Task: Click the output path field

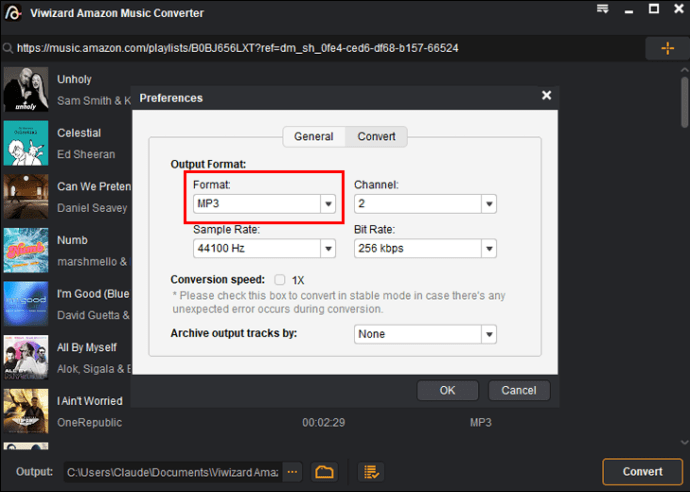Action: (x=173, y=472)
